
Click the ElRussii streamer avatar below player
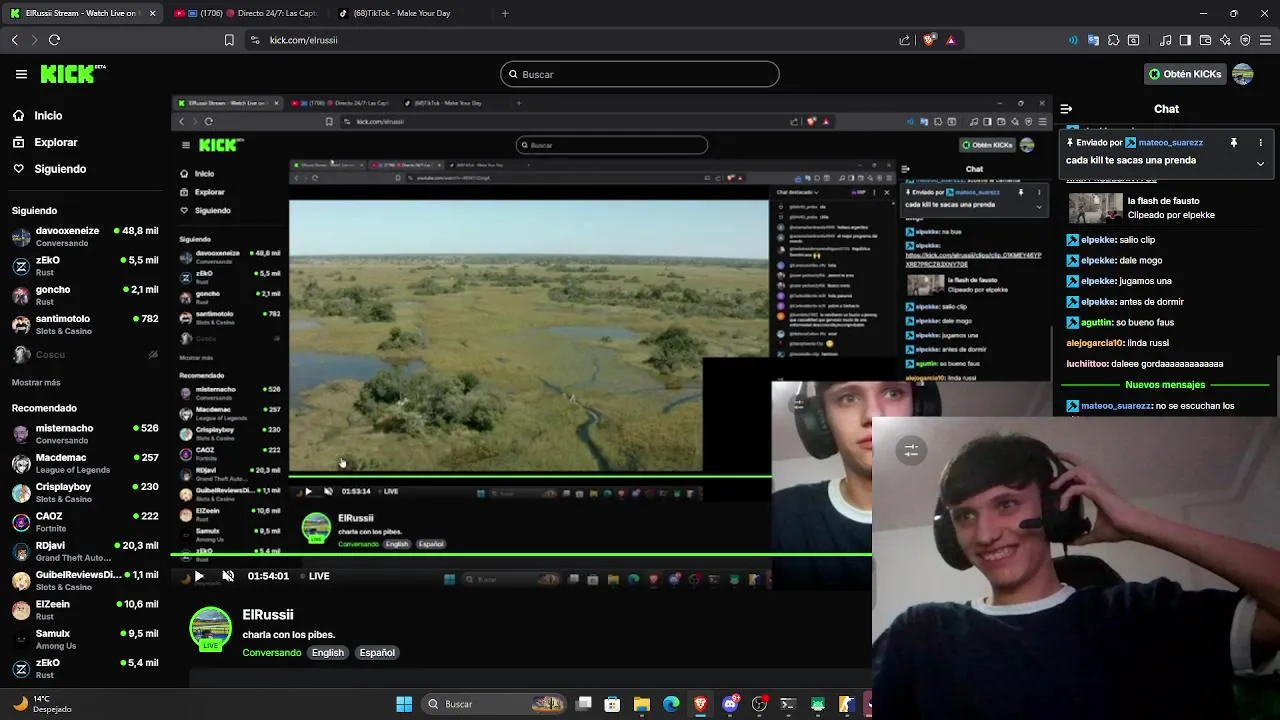210,629
